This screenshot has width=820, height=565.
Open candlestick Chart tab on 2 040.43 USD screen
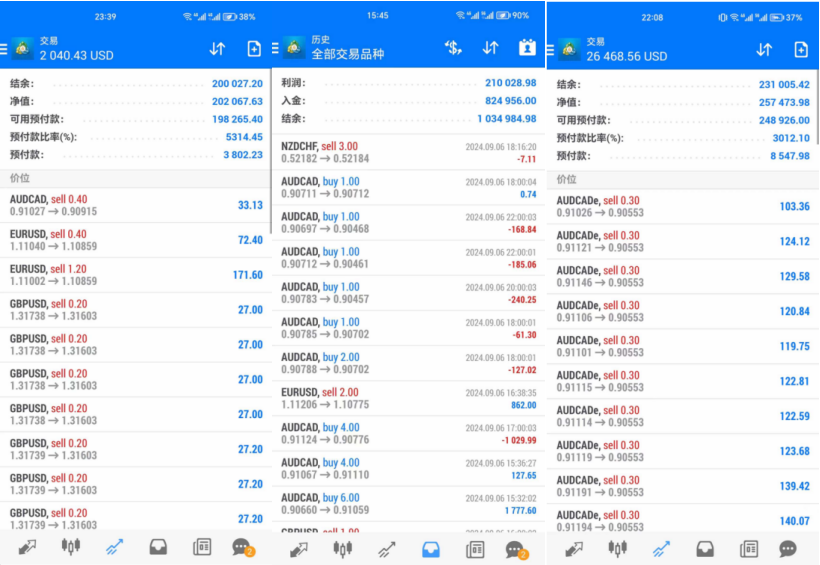(x=71, y=547)
